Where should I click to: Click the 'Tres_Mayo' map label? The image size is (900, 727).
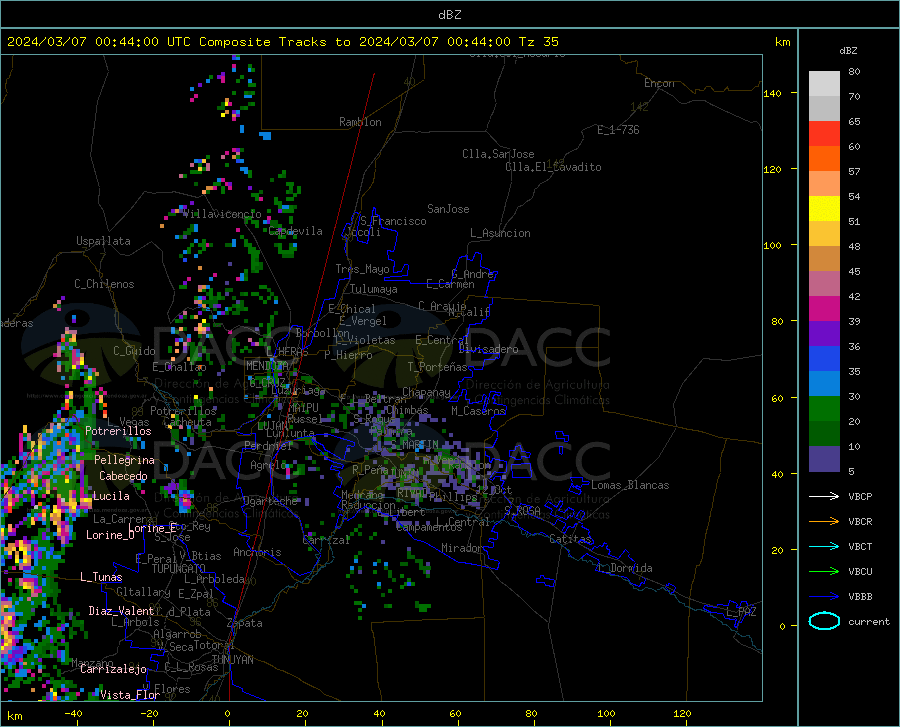click(362, 269)
